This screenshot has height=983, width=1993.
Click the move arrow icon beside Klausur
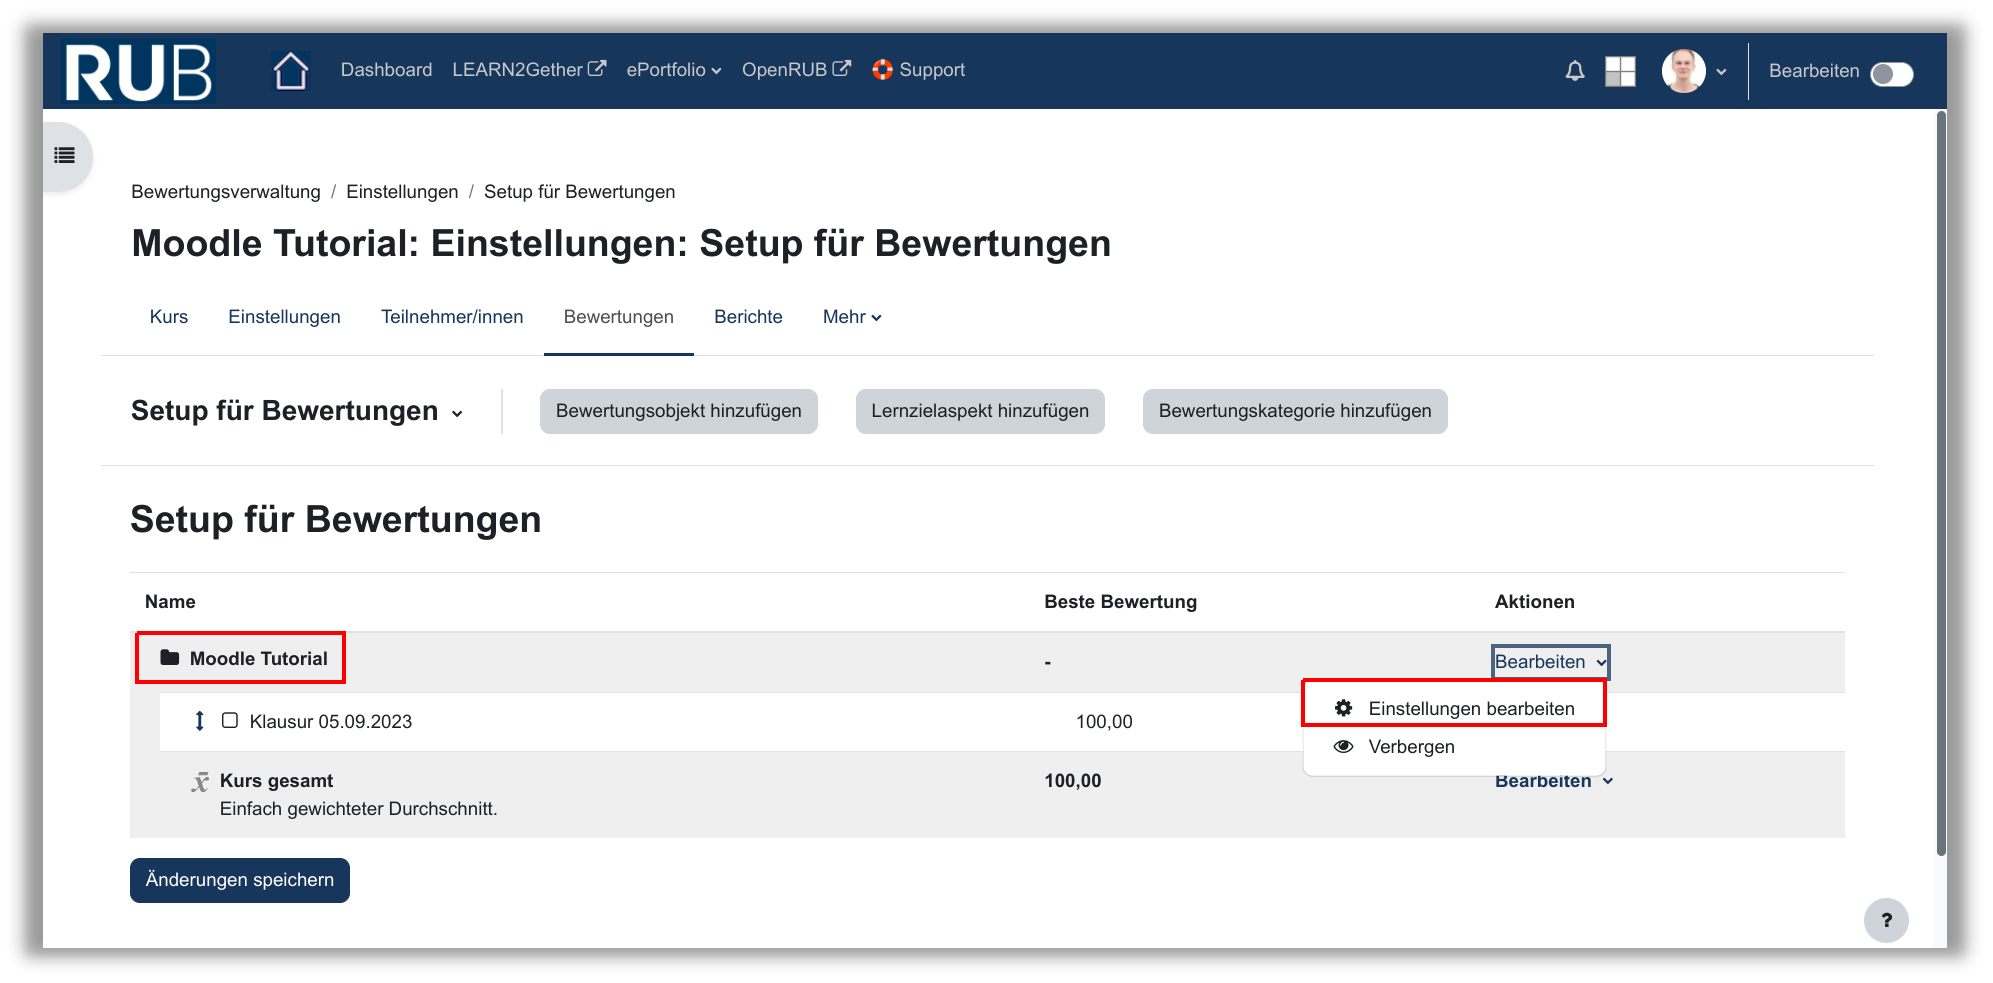point(200,721)
